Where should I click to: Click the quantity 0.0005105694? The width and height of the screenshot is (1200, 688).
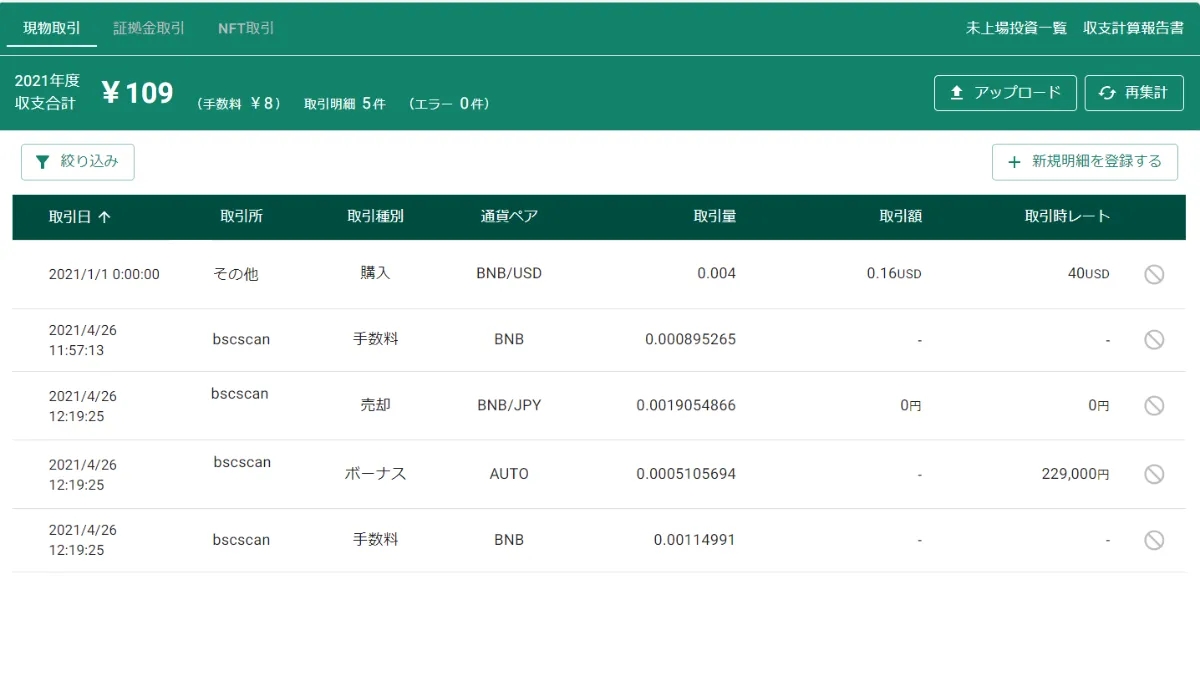(x=686, y=473)
